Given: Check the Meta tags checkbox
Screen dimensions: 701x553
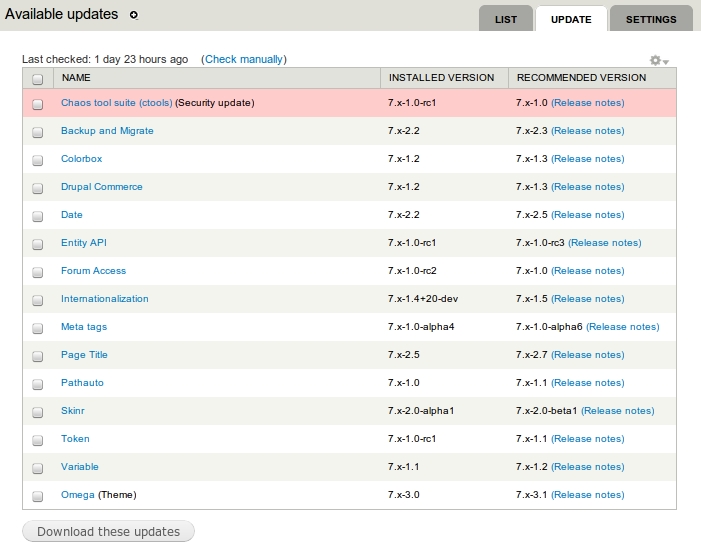Looking at the screenshot, I should (38, 328).
